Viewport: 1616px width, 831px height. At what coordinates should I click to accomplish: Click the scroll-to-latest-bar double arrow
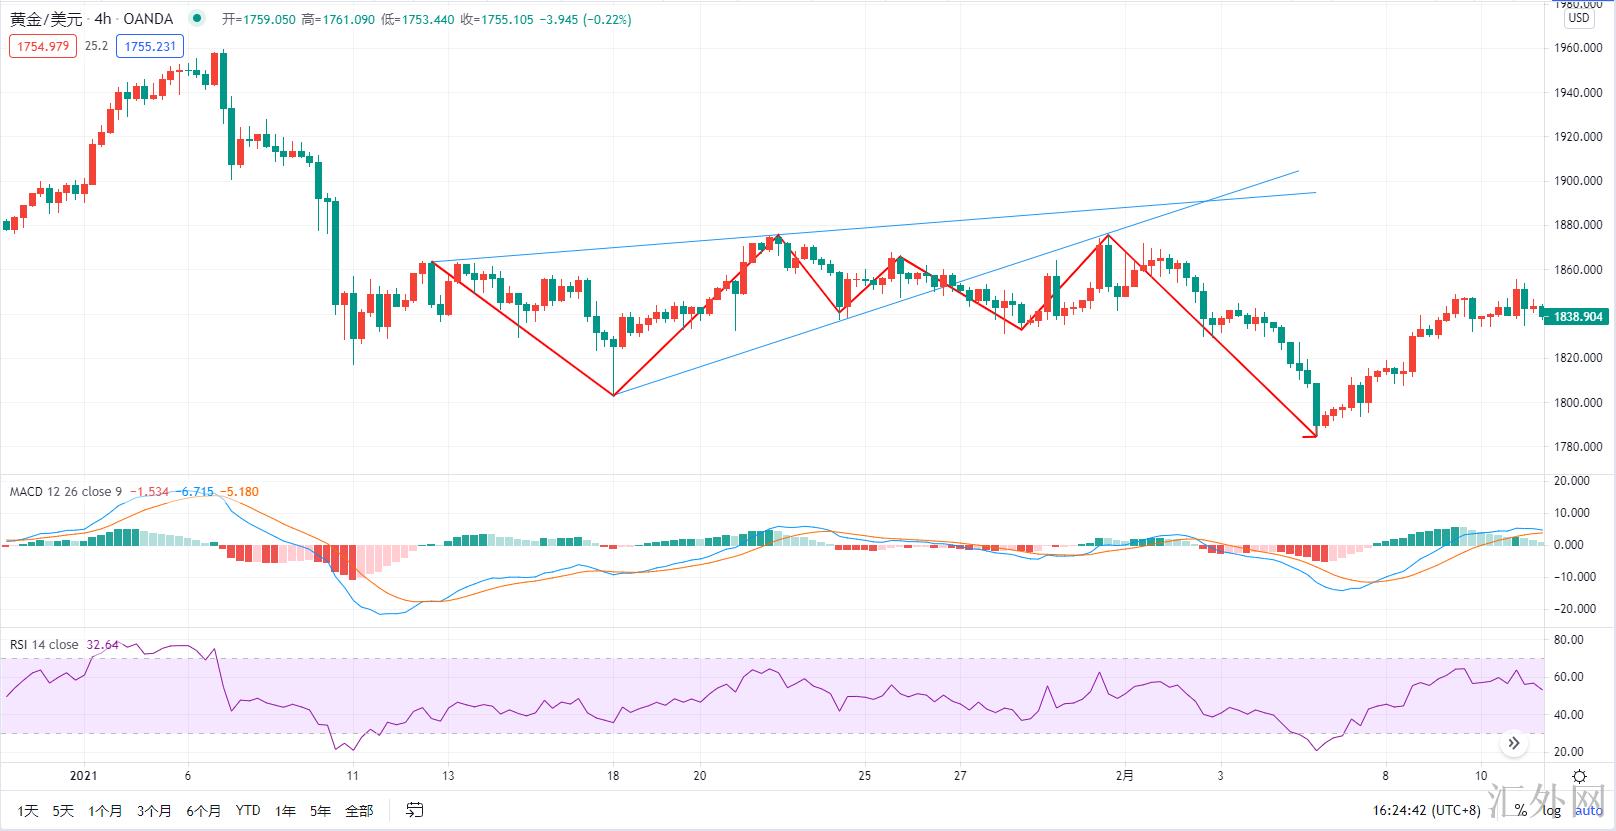tap(1513, 743)
